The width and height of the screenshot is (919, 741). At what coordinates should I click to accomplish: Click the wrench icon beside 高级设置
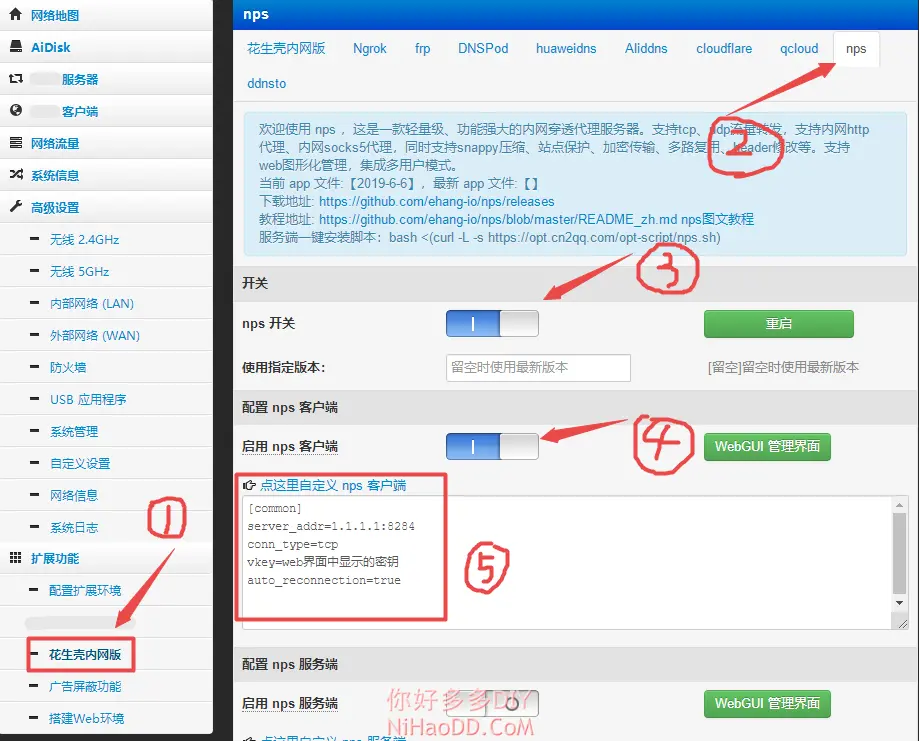click(16, 206)
